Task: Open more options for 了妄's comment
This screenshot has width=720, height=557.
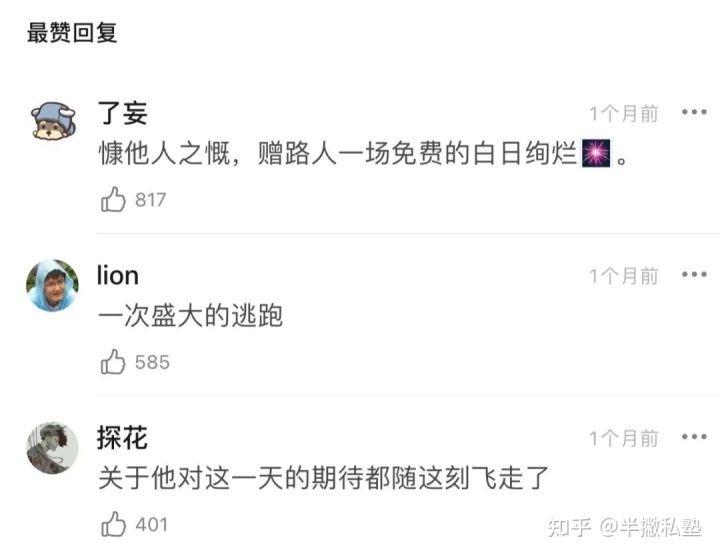Action: click(x=693, y=113)
